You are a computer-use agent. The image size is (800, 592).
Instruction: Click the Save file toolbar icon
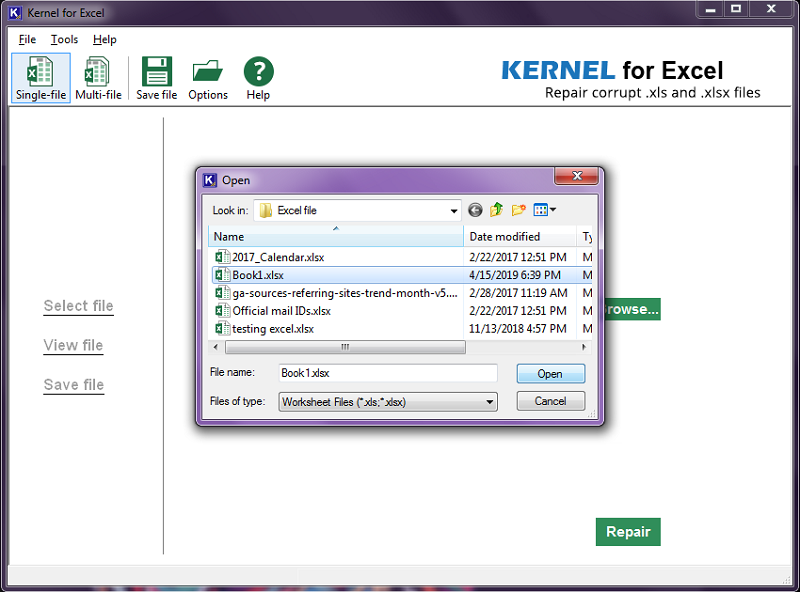point(157,71)
